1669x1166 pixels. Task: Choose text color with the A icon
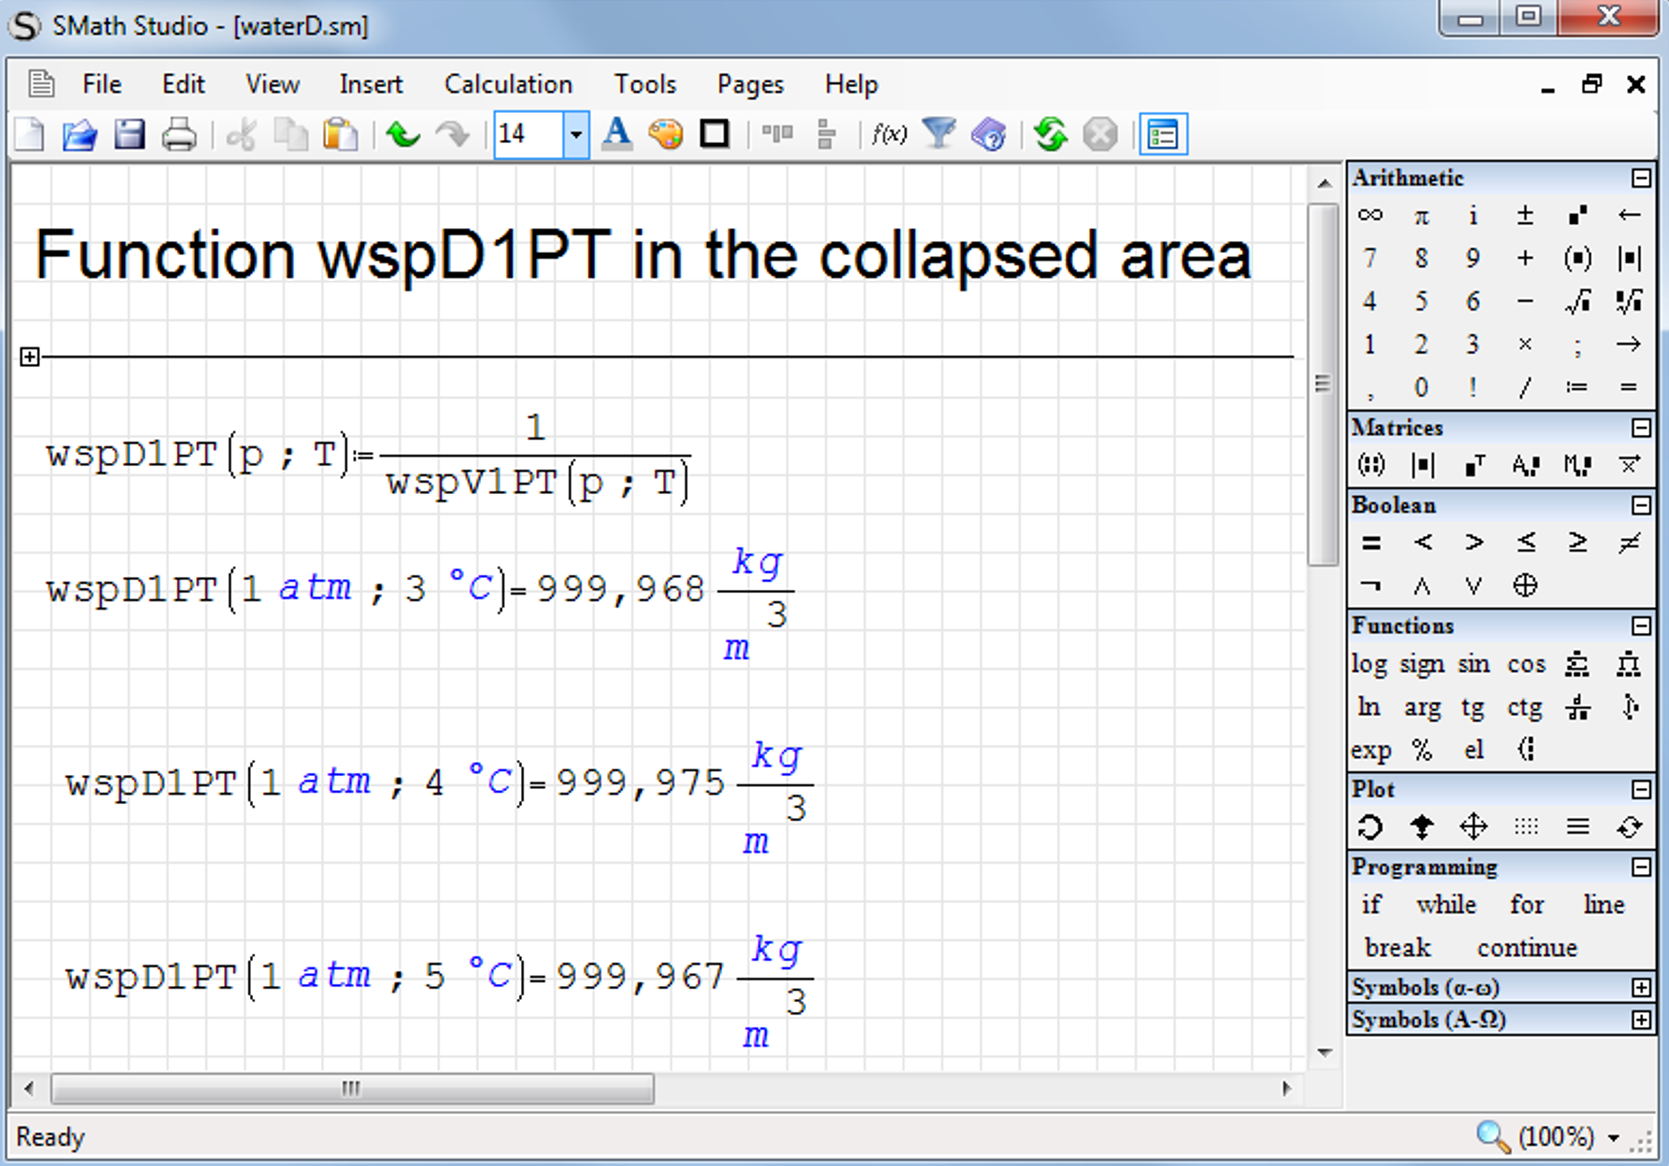pos(617,134)
